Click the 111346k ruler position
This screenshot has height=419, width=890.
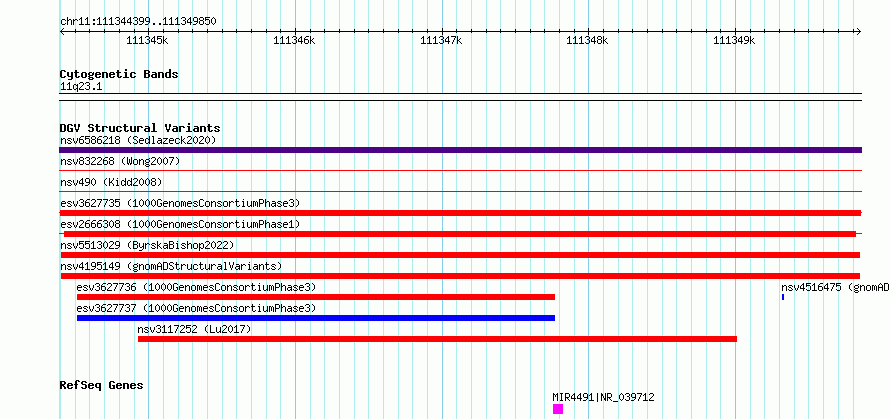[294, 40]
